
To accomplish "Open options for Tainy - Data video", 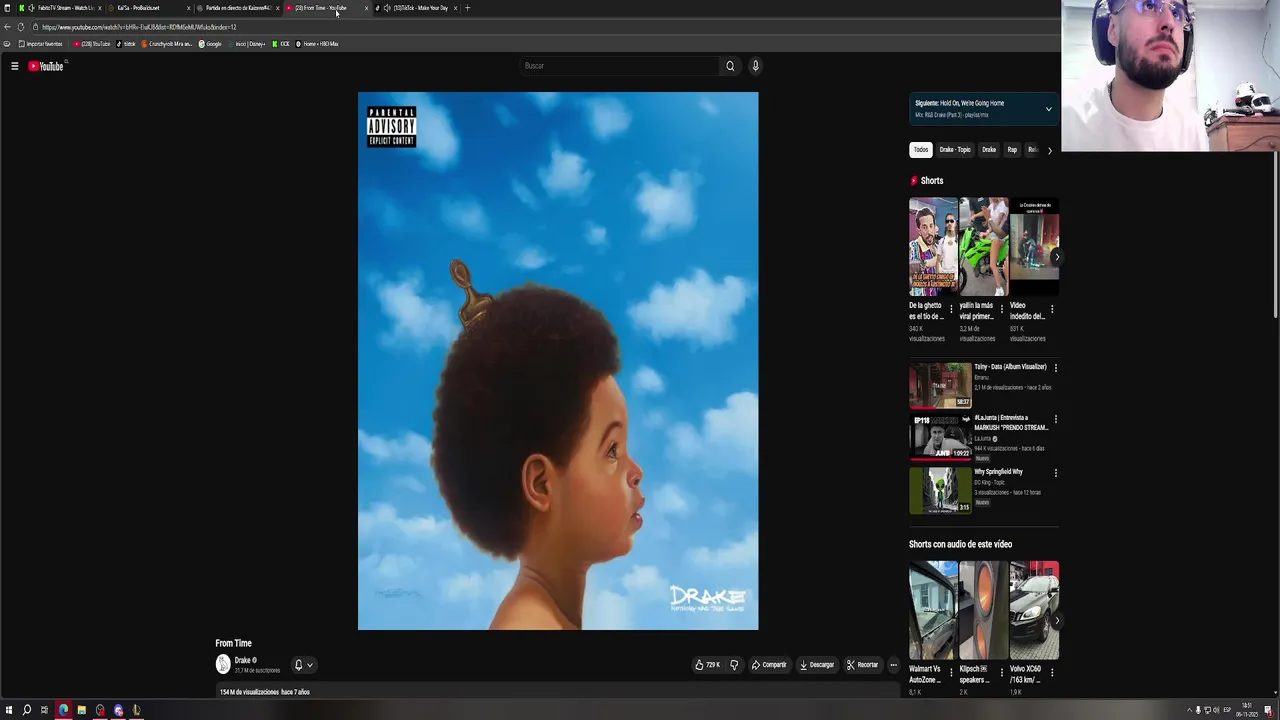I will point(1055,368).
